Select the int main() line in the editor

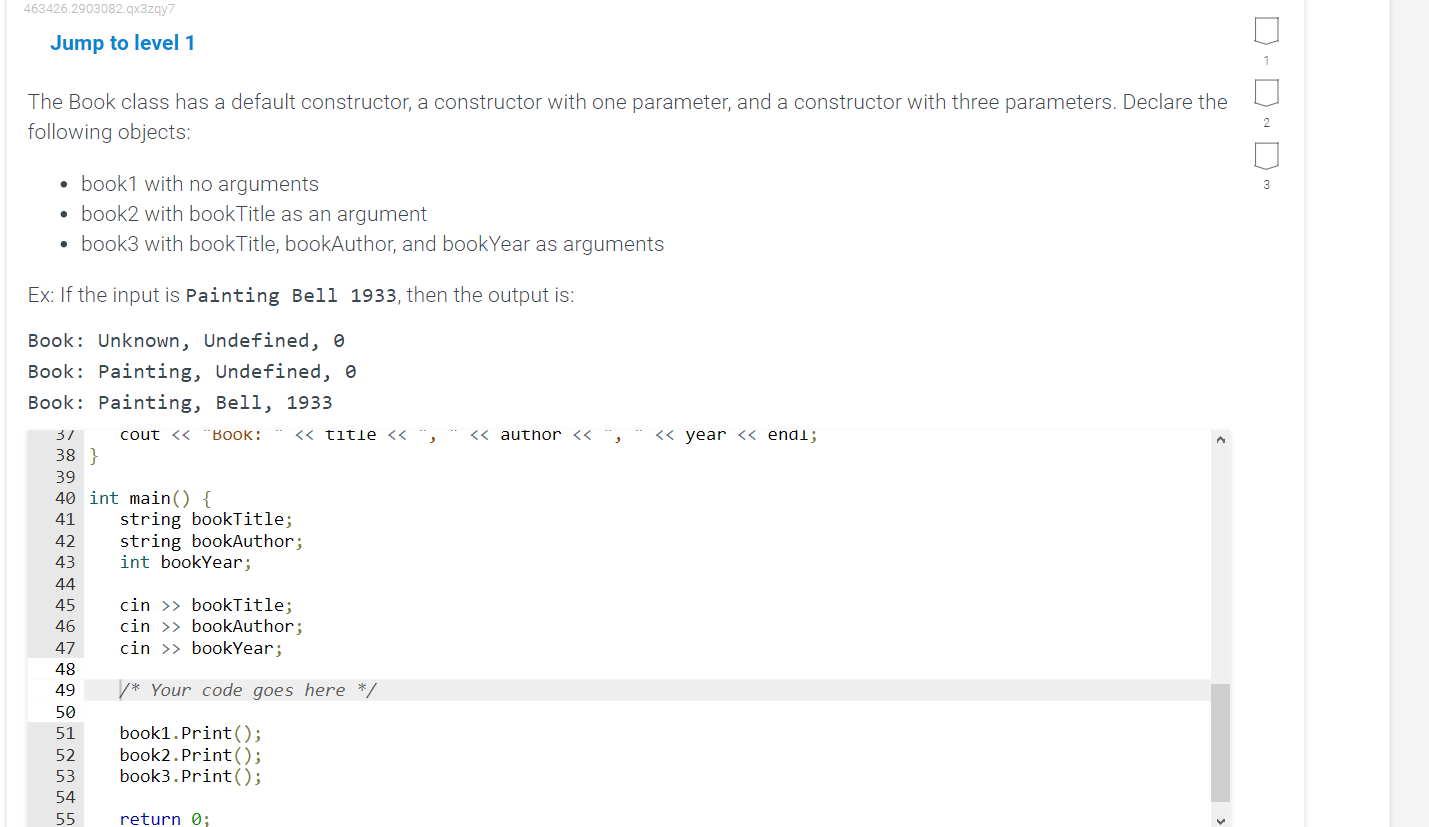tap(150, 498)
